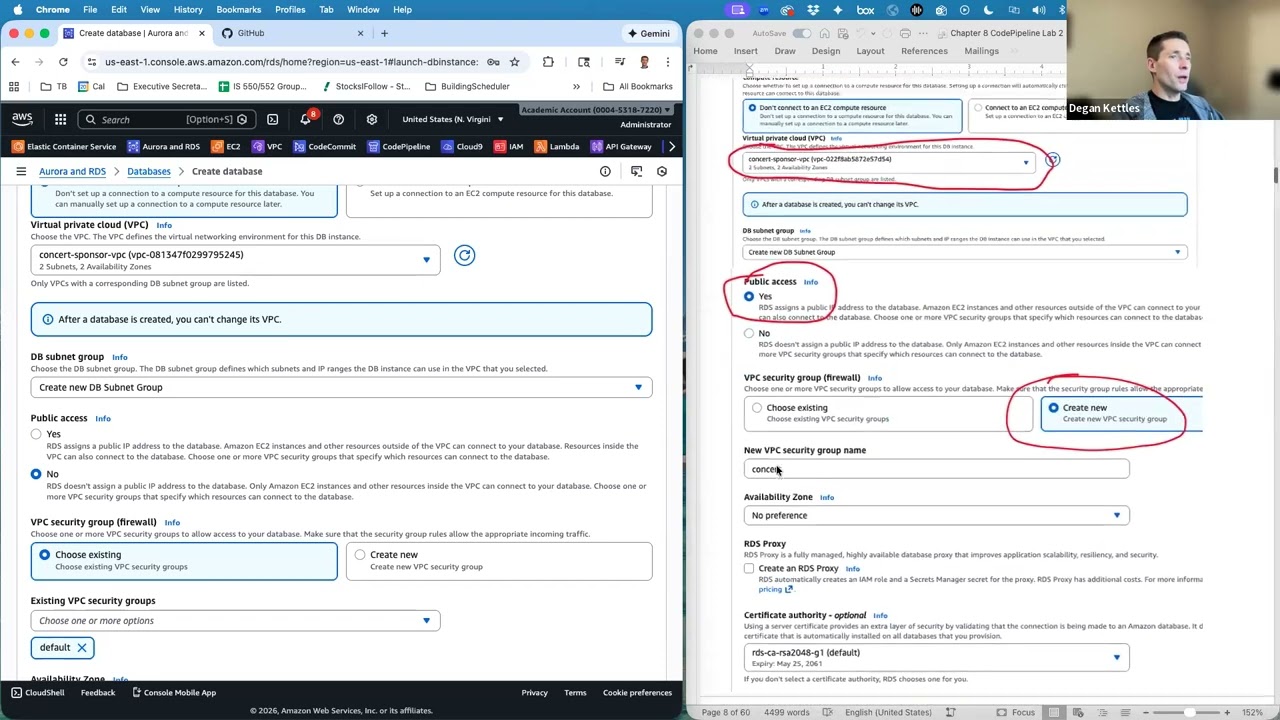
Task: Bookmark this page with the star icon
Action: (514, 61)
